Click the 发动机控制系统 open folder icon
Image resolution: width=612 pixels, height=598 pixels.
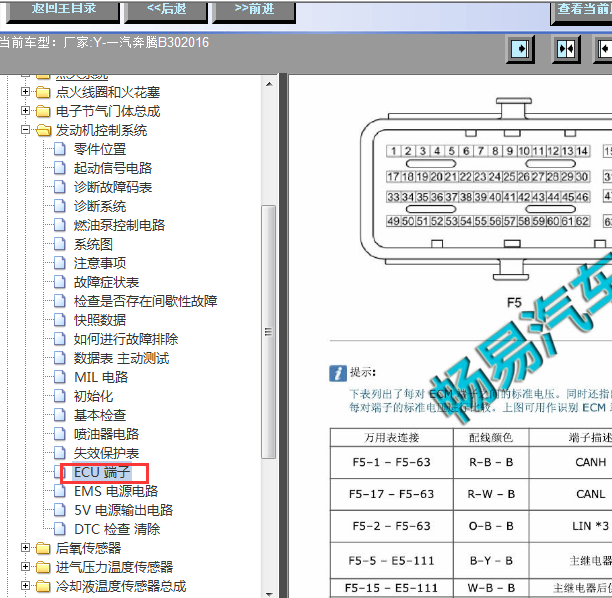[x=43, y=130]
